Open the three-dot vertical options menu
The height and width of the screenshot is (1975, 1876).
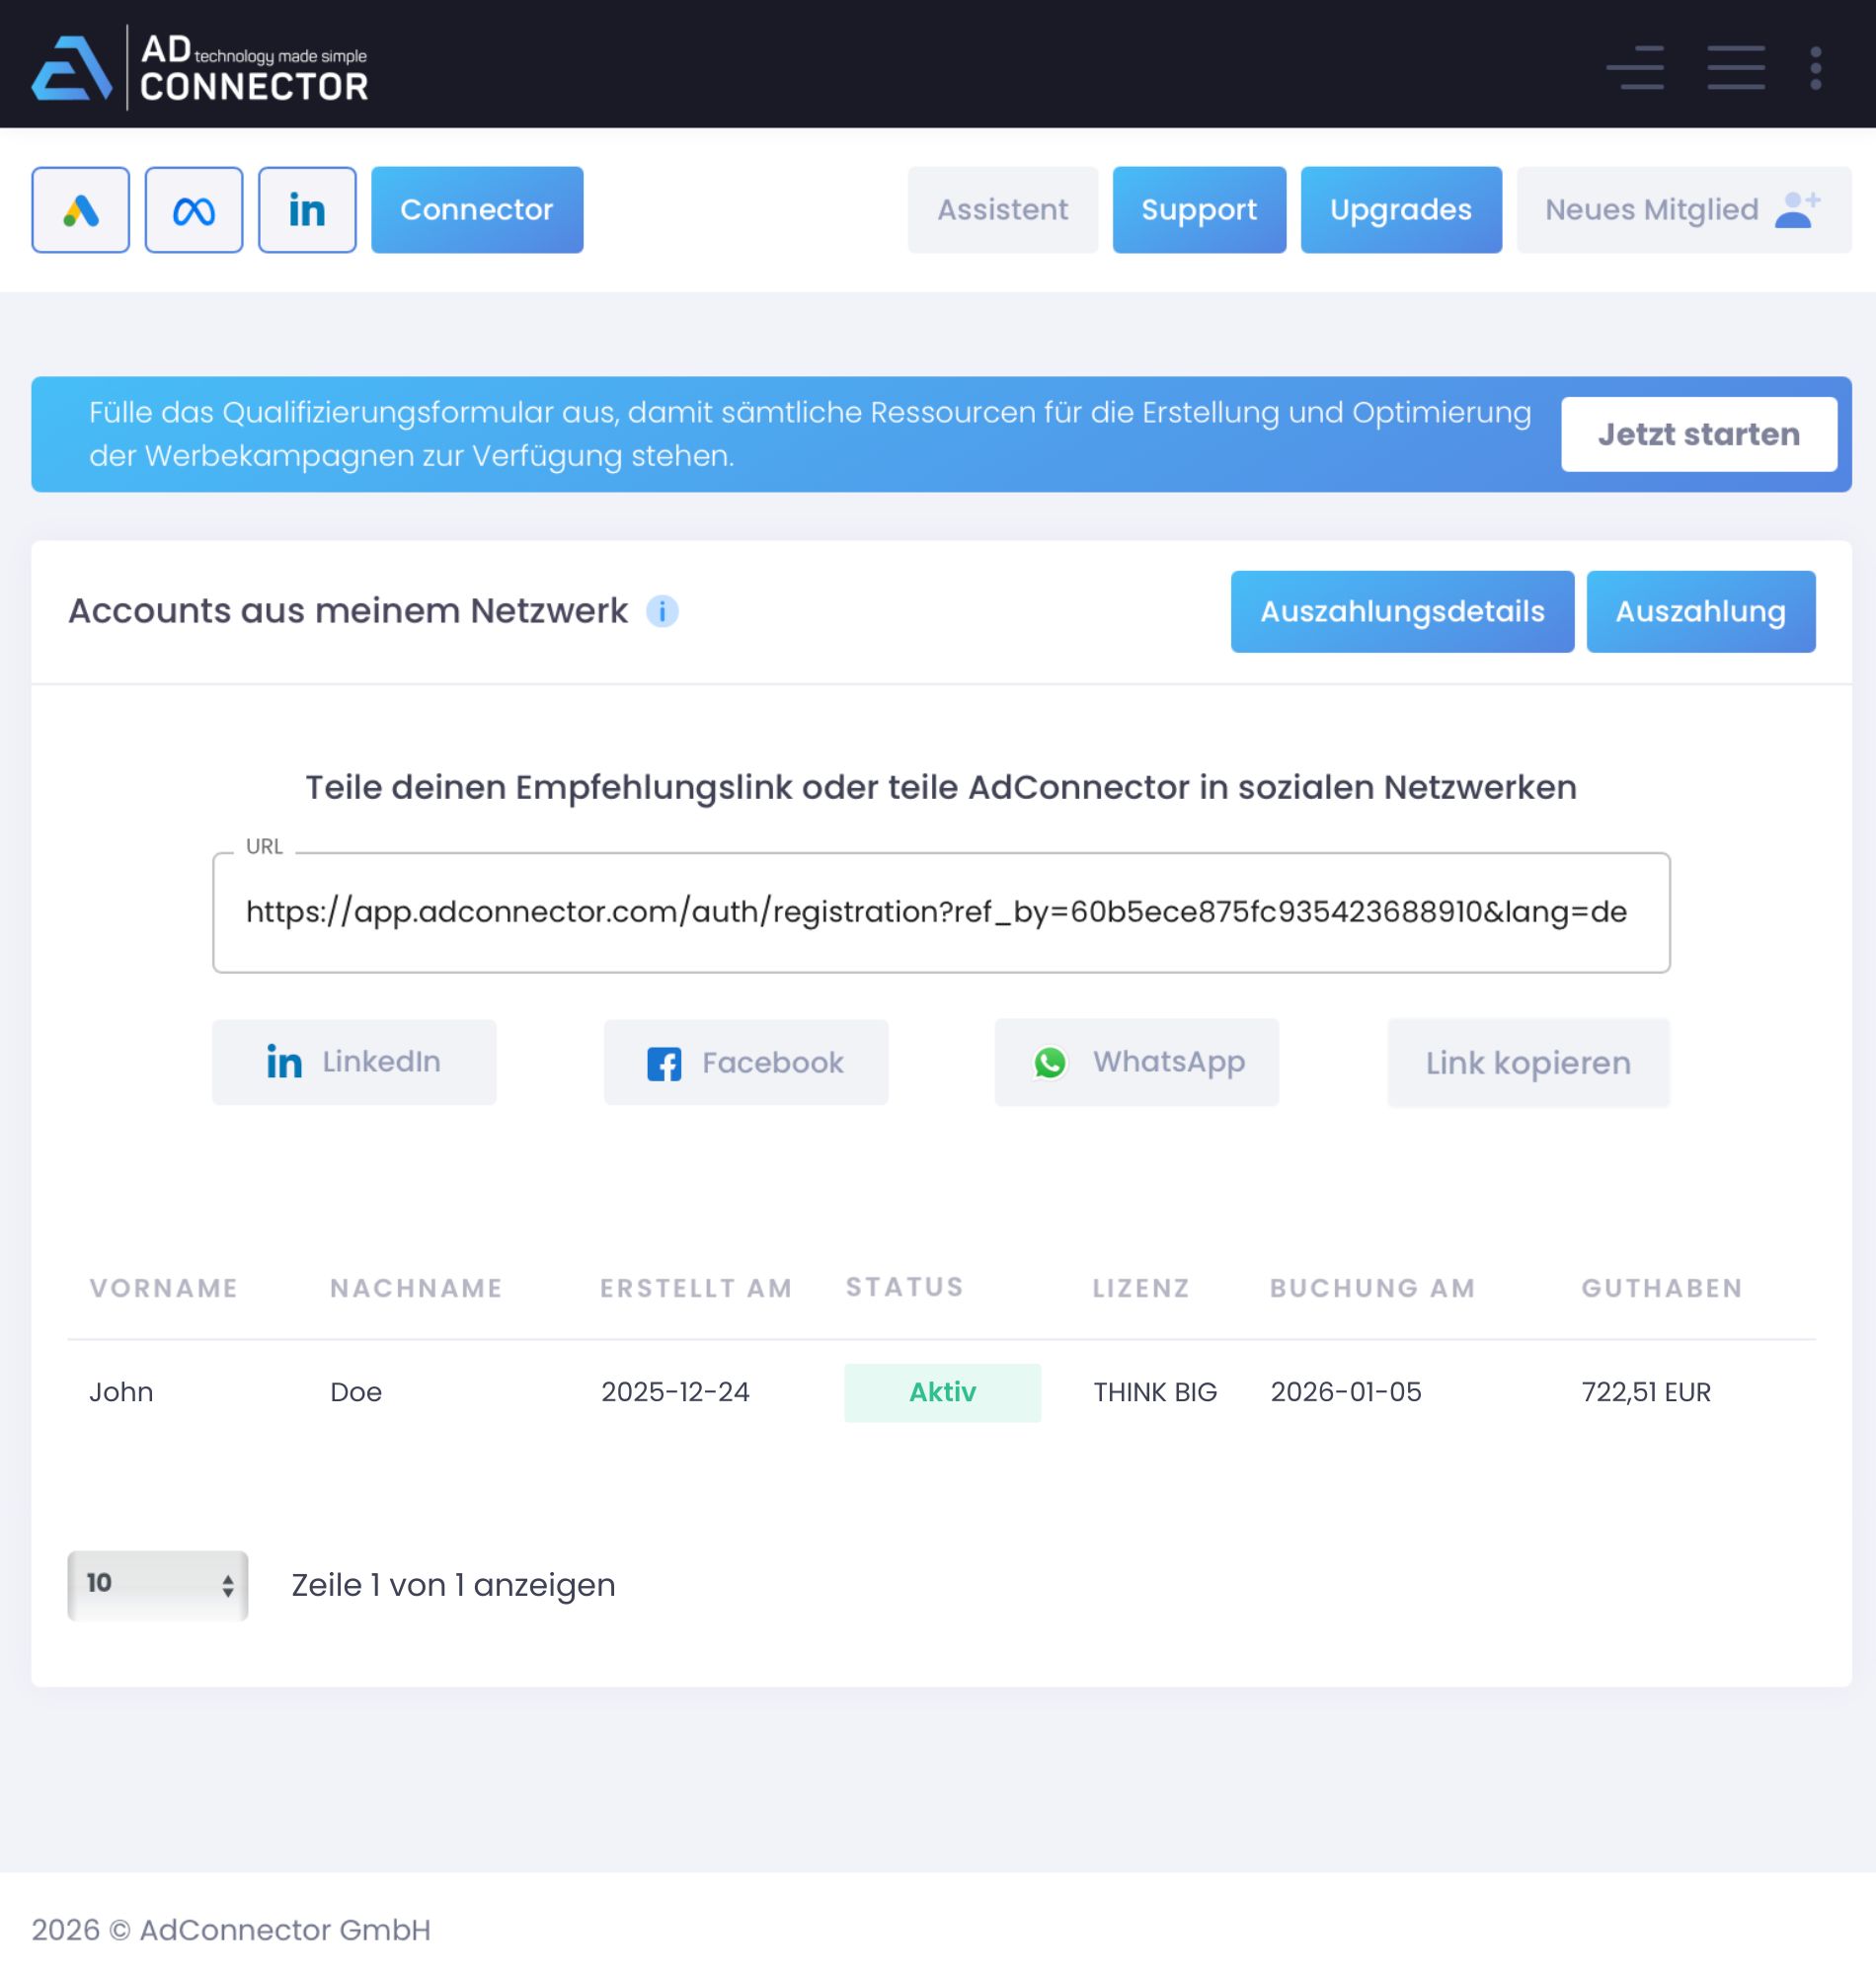[x=1815, y=67]
